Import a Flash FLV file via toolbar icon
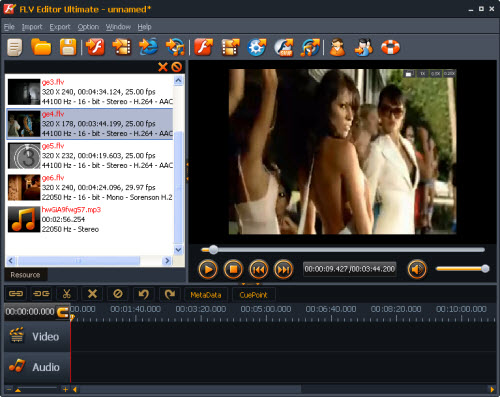Image resolution: width=500 pixels, height=397 pixels. [x=95, y=47]
